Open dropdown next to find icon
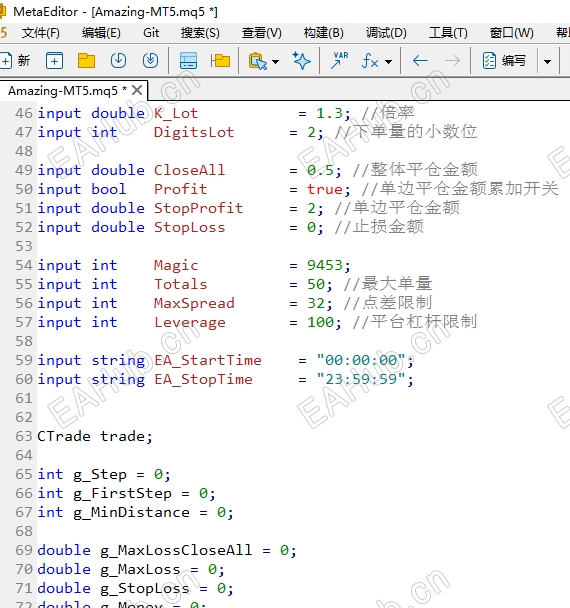 [275, 61]
